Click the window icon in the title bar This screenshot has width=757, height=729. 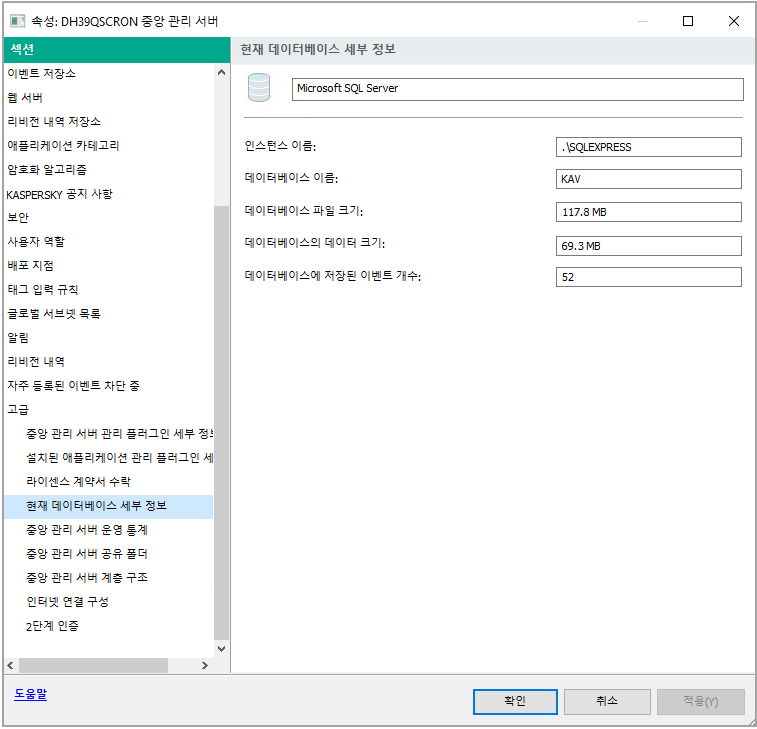[x=17, y=21]
